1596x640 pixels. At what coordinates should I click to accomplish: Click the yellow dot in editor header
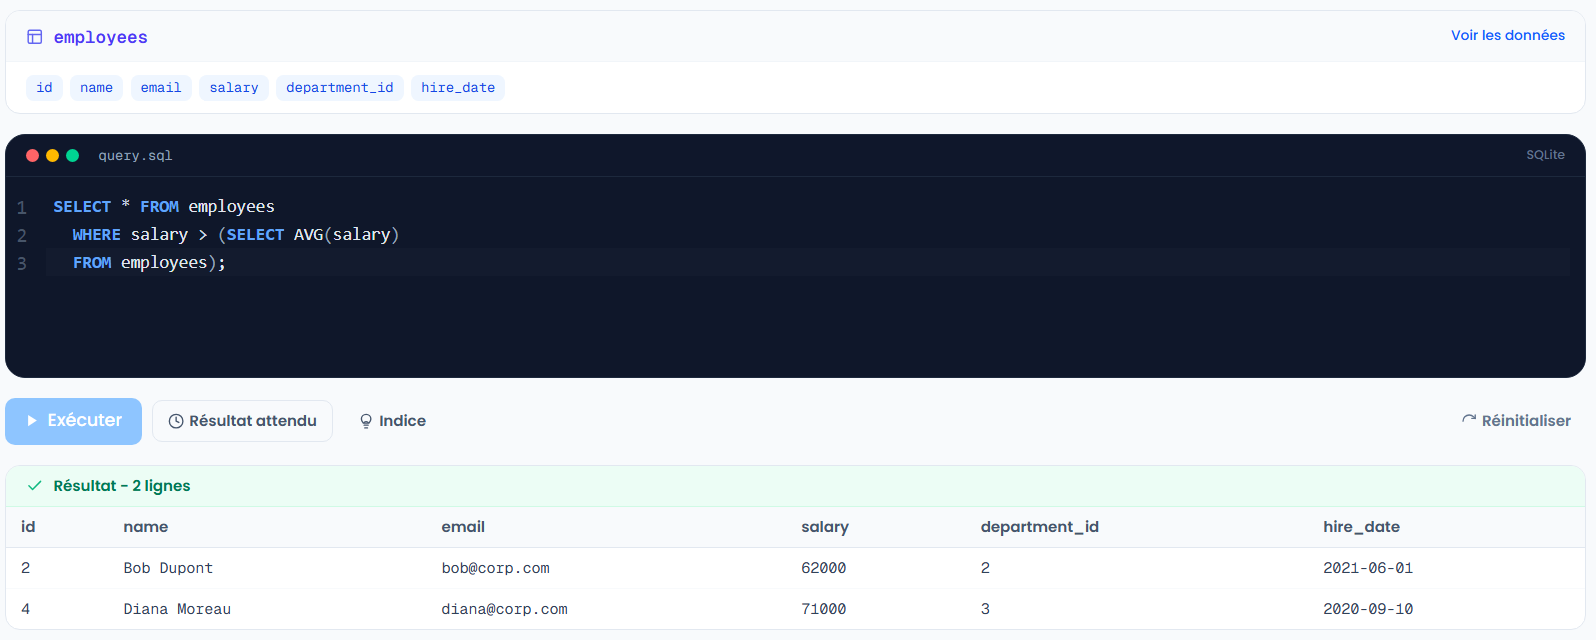(52, 155)
